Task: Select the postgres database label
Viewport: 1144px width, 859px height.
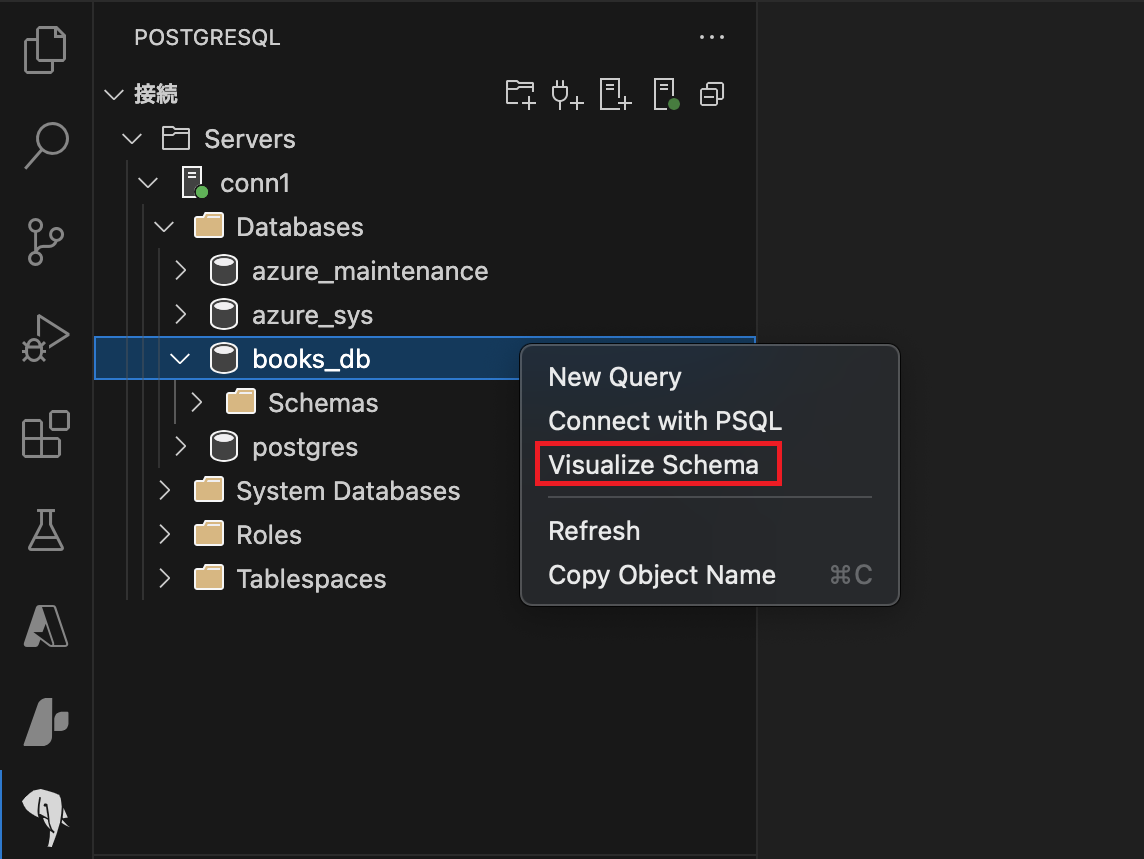Action: [x=305, y=447]
